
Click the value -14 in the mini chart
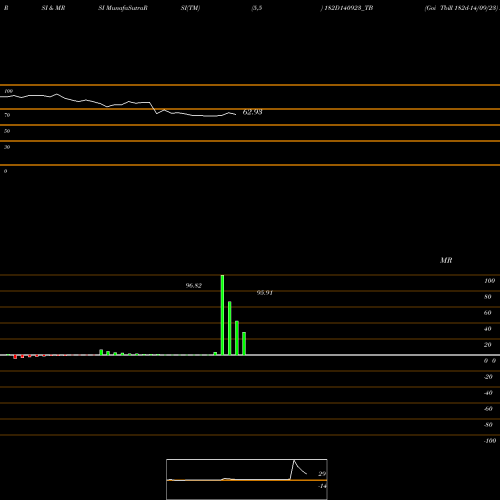pyautogui.click(x=322, y=486)
